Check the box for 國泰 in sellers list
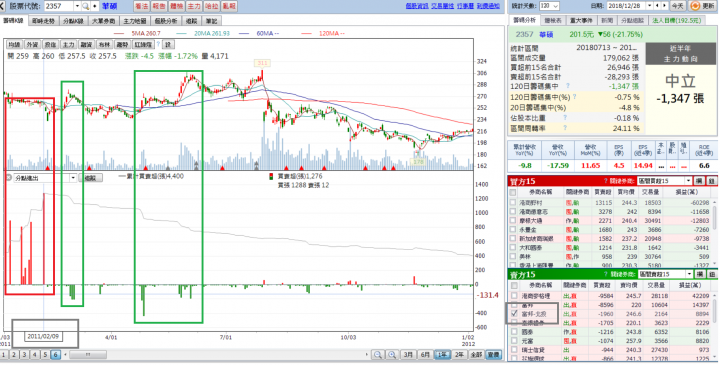Image resolution: width=720 pixels, height=365 pixels. (514, 332)
